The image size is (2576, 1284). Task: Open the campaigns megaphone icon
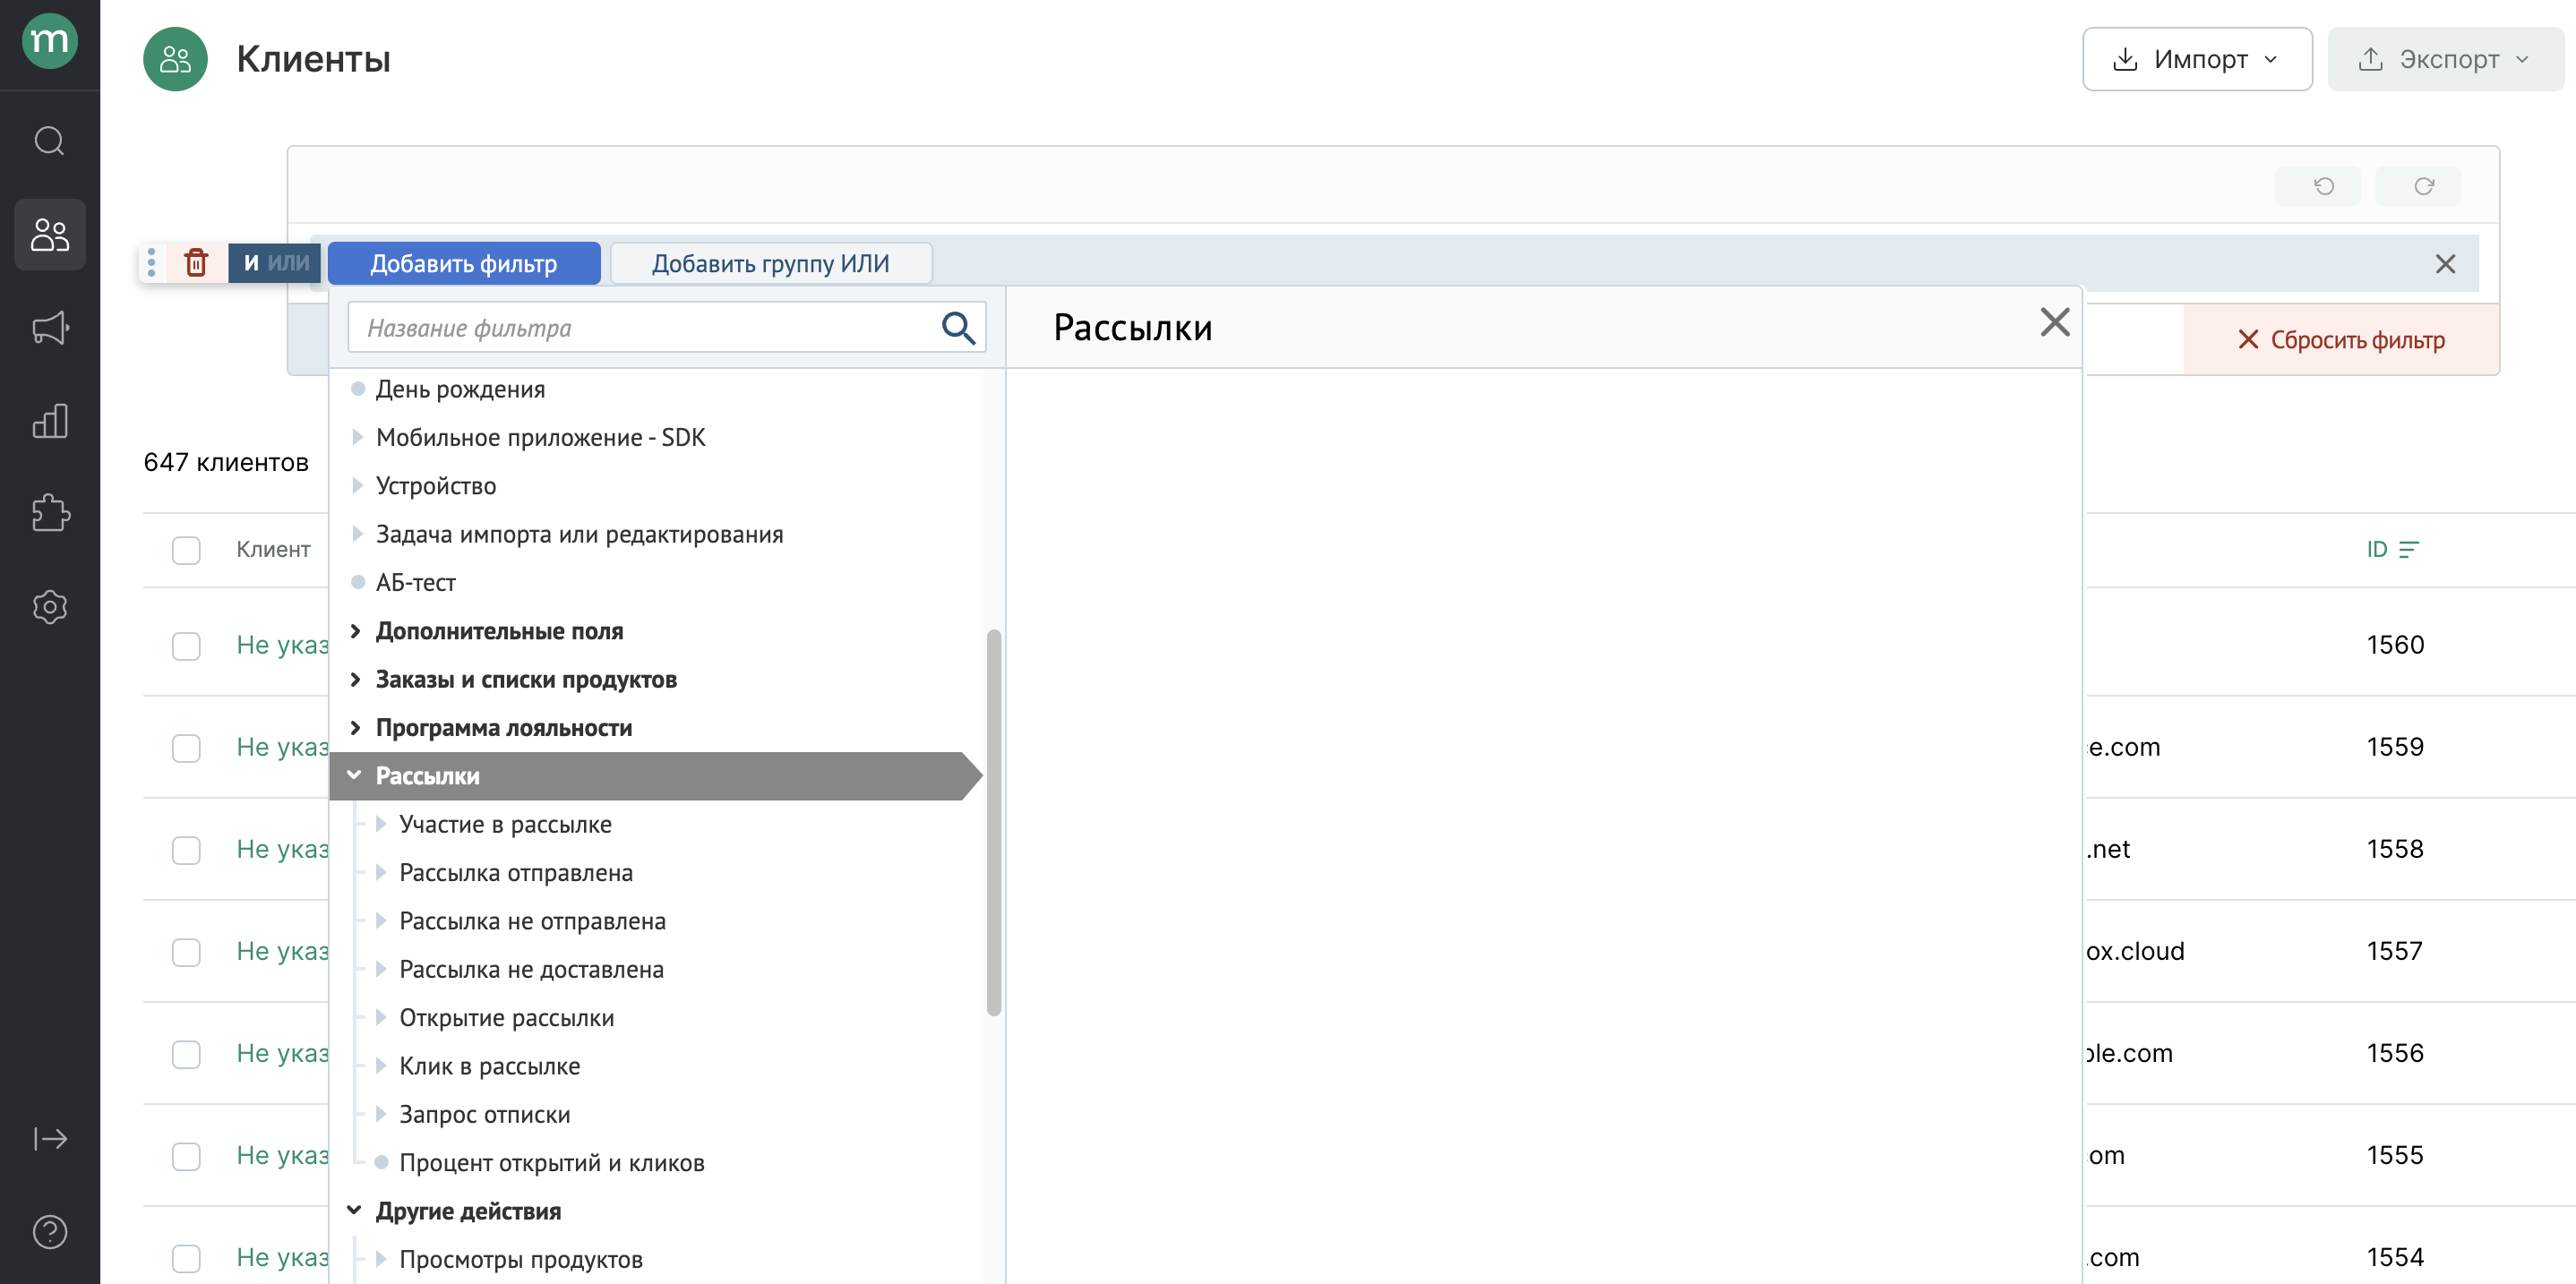(x=49, y=328)
